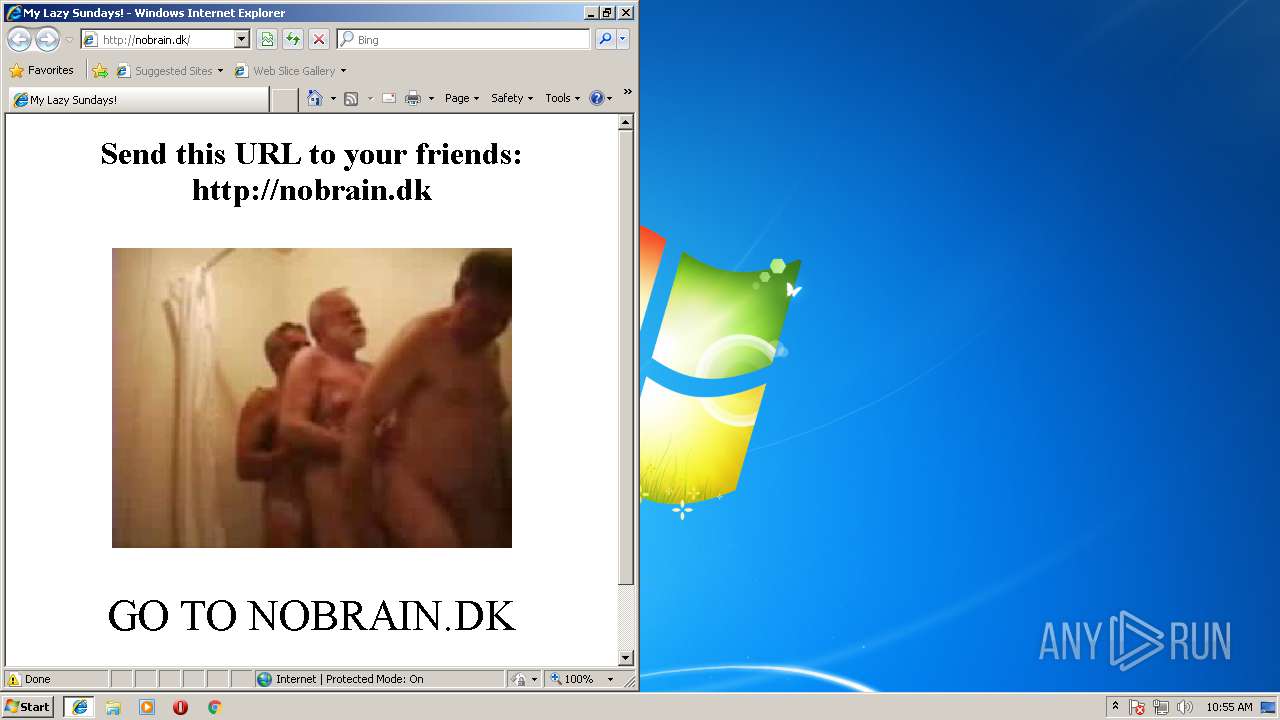The width and height of the screenshot is (1280, 720).
Task: Click the Done status text
Action: (38, 679)
